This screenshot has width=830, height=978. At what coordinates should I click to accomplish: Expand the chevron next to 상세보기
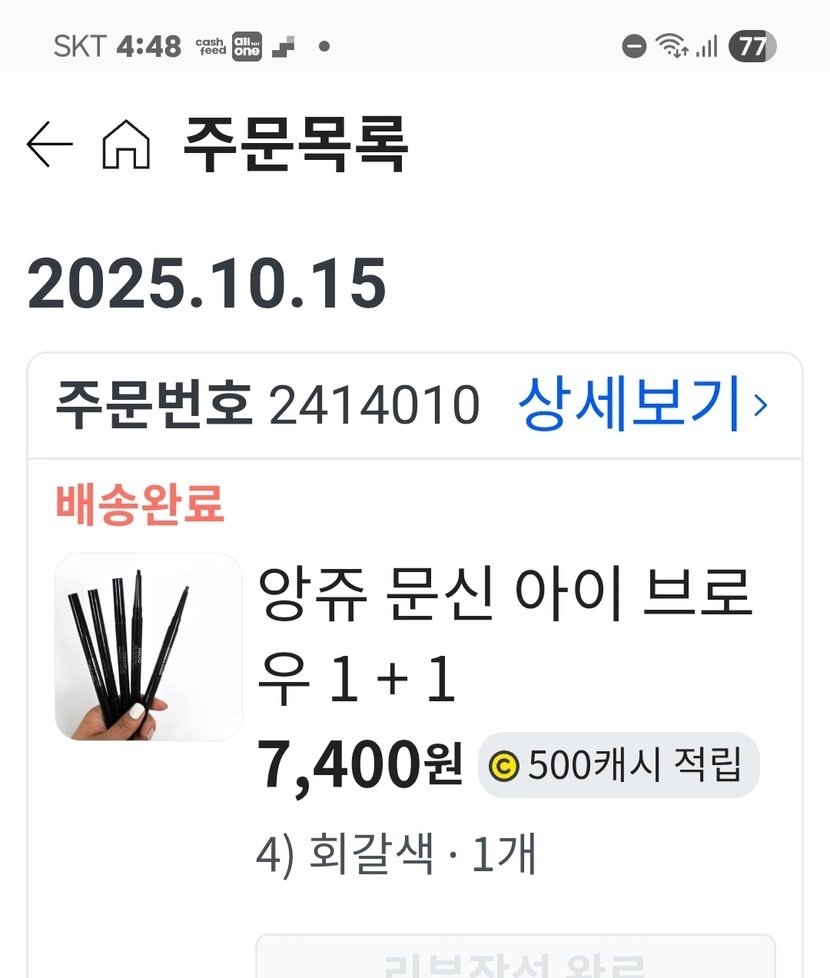760,405
